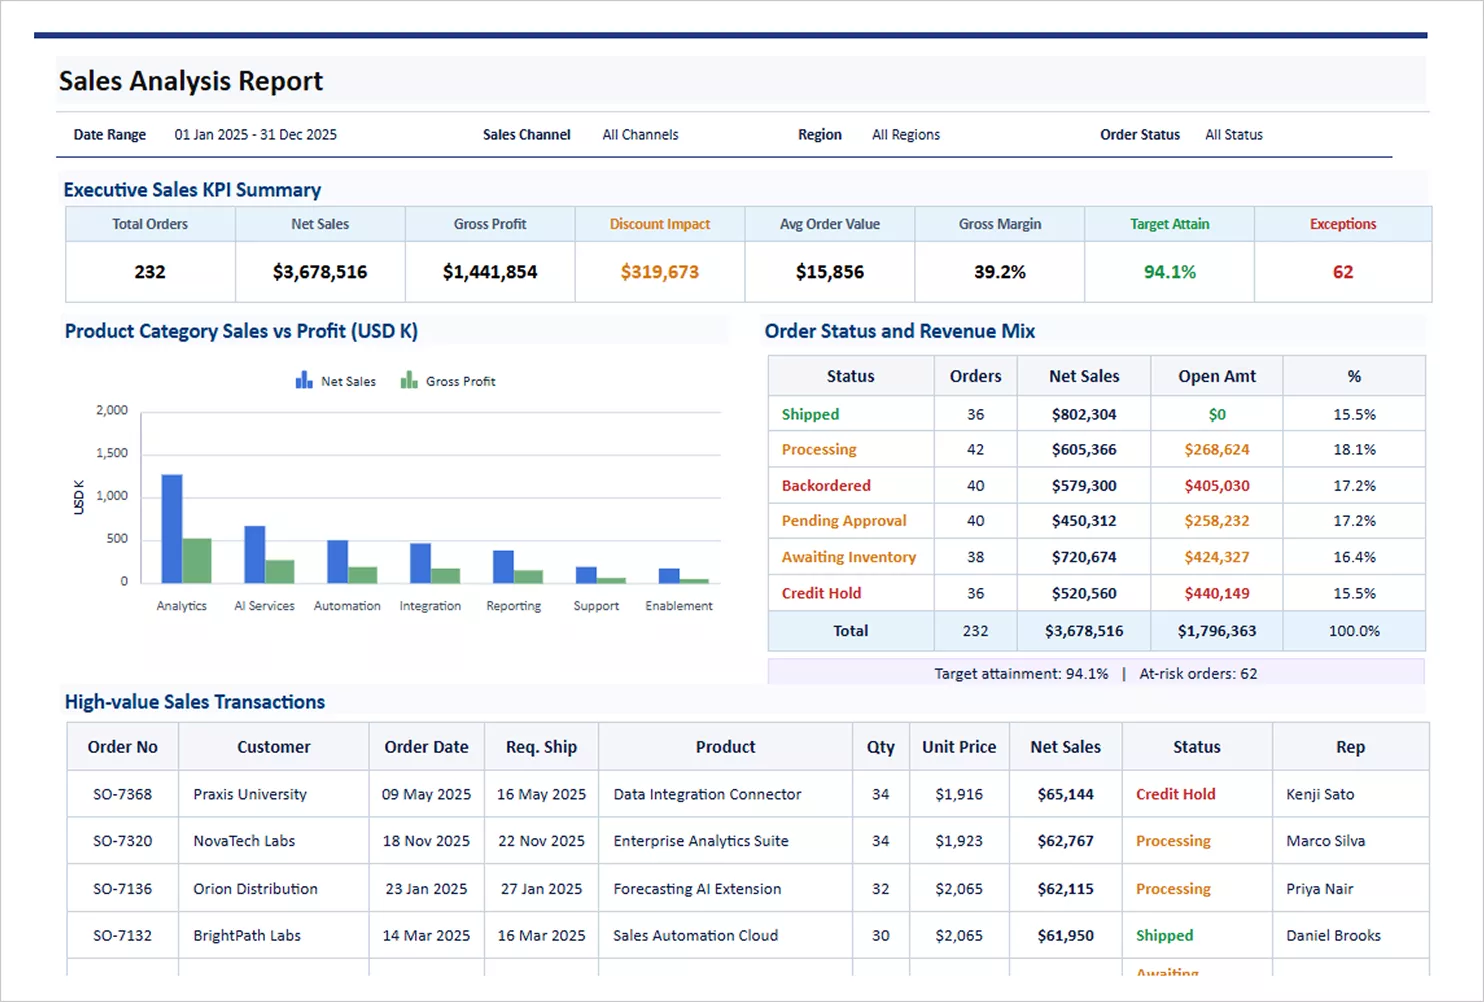Click the Open Amt column header
This screenshot has height=1002, width=1484.
click(1217, 376)
